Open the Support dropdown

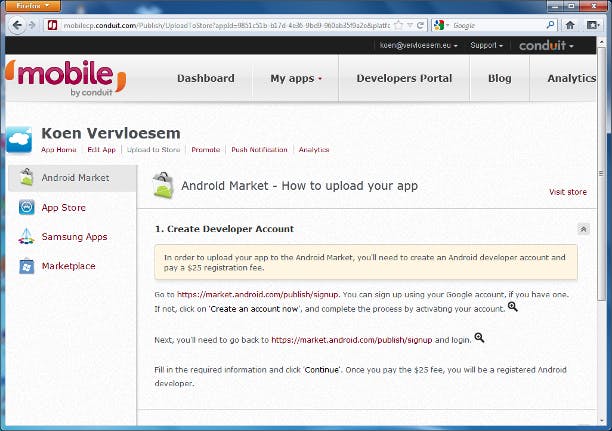[487, 45]
